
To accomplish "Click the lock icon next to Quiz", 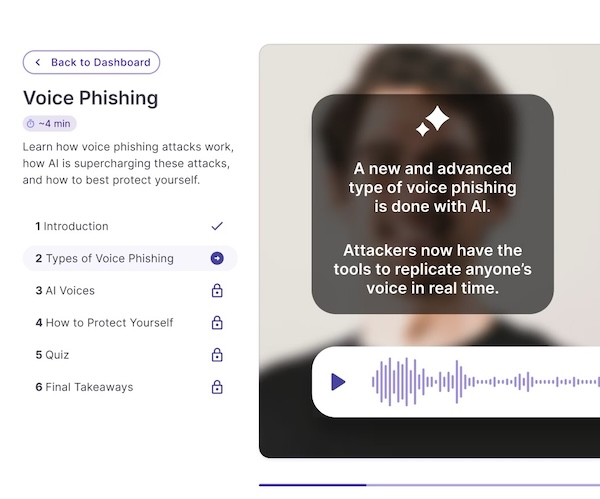I will [217, 355].
